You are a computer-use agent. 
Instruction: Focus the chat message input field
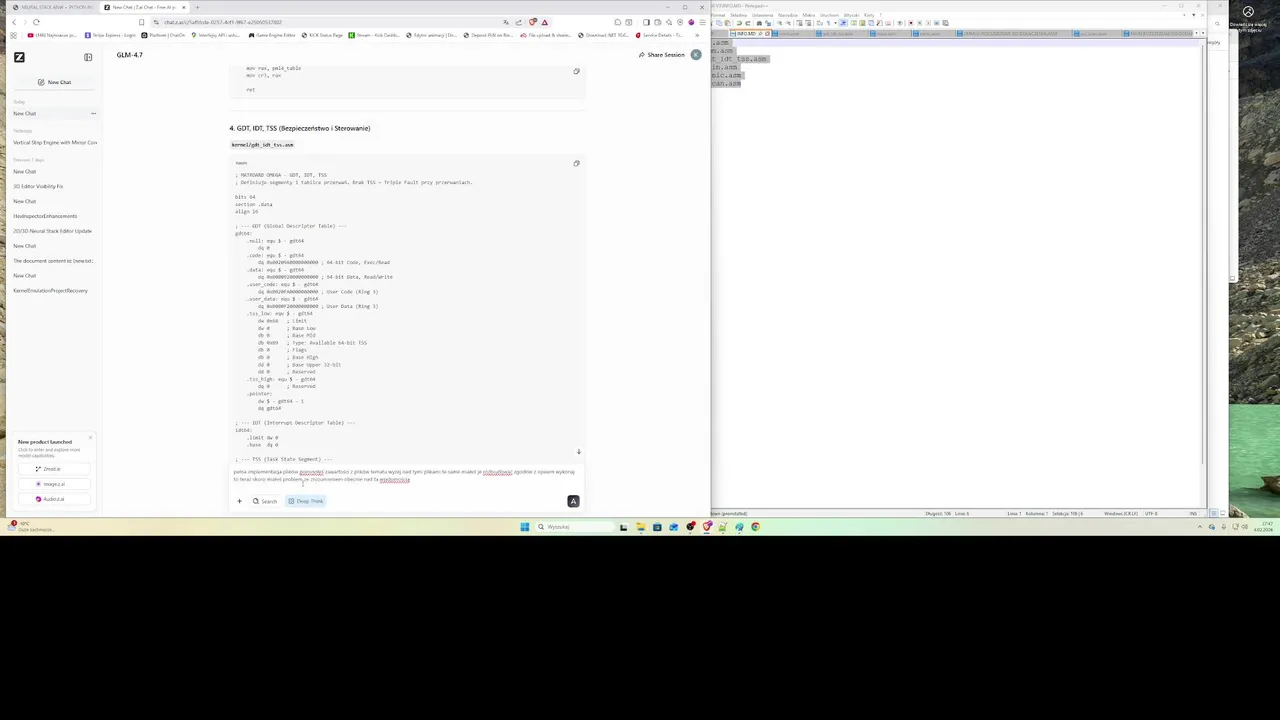pyautogui.click(x=404, y=476)
